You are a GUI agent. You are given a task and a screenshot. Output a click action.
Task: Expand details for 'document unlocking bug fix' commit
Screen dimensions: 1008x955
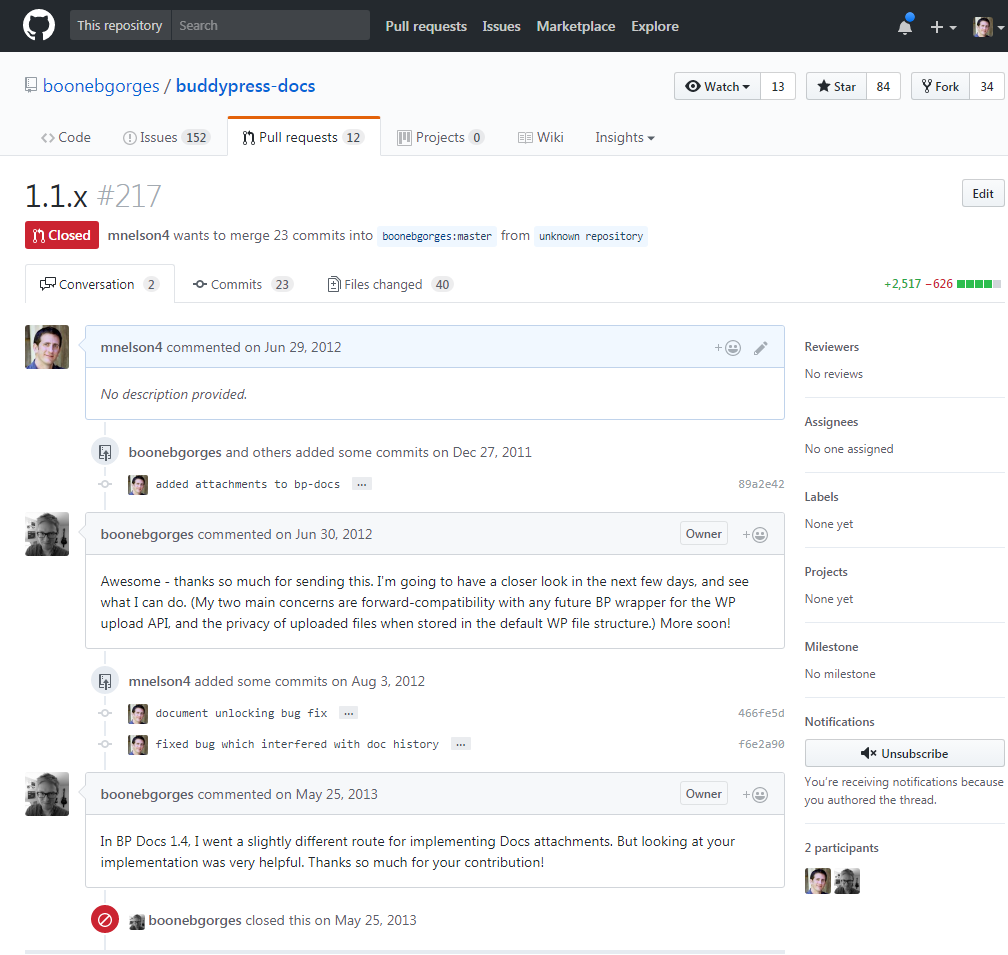click(x=348, y=713)
